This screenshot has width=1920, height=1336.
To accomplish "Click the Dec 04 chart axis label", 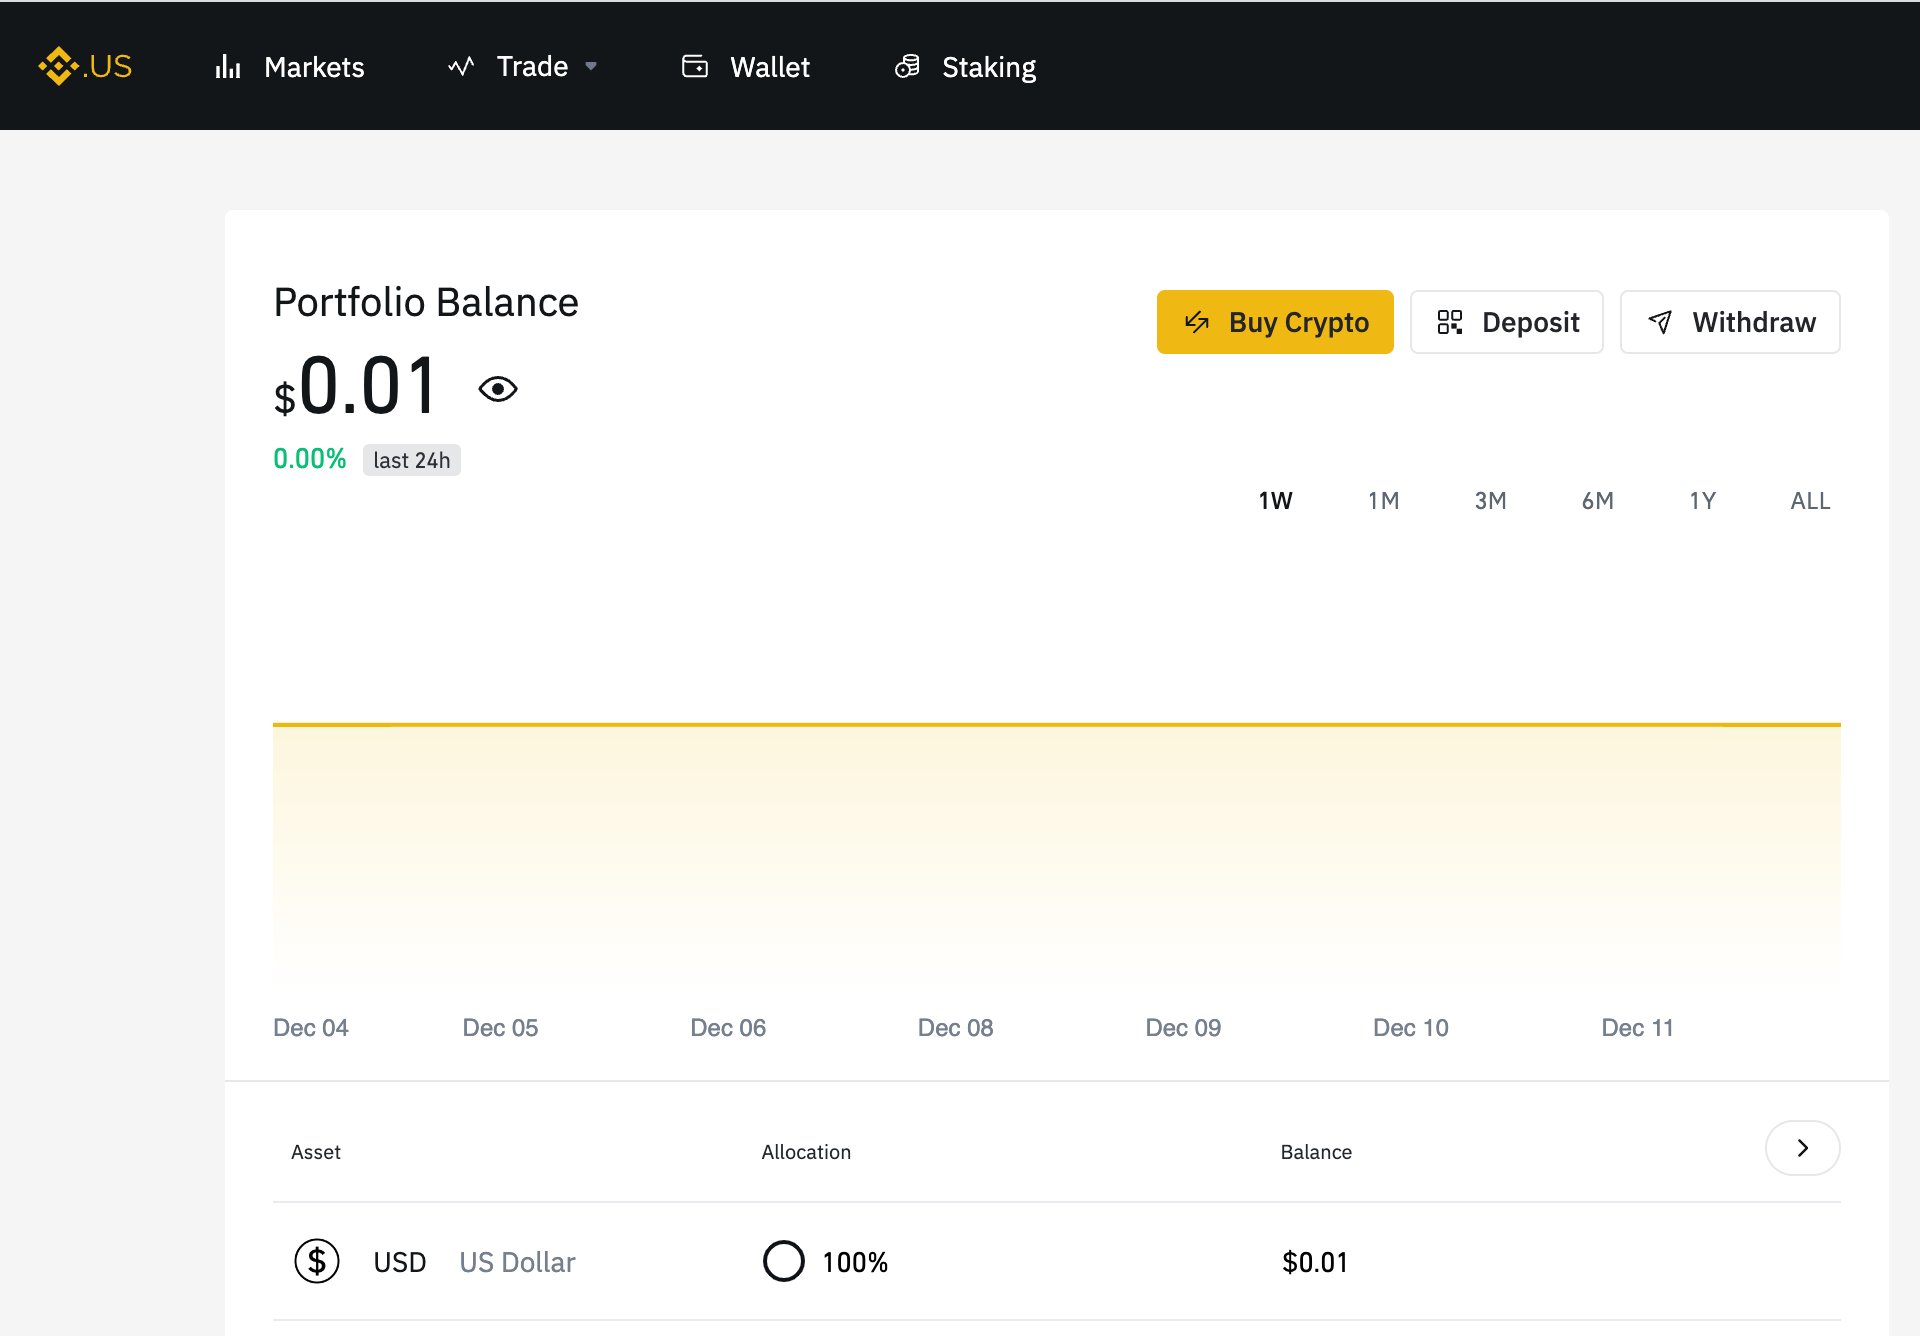I will pos(311,1028).
